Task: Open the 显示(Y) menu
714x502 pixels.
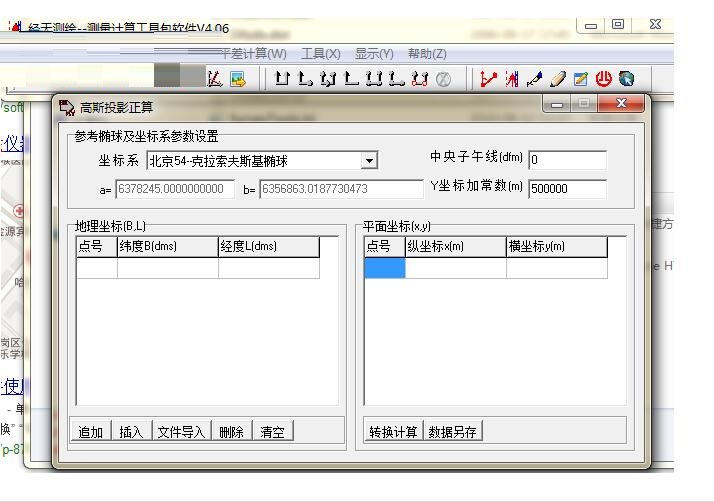Action: (374, 54)
